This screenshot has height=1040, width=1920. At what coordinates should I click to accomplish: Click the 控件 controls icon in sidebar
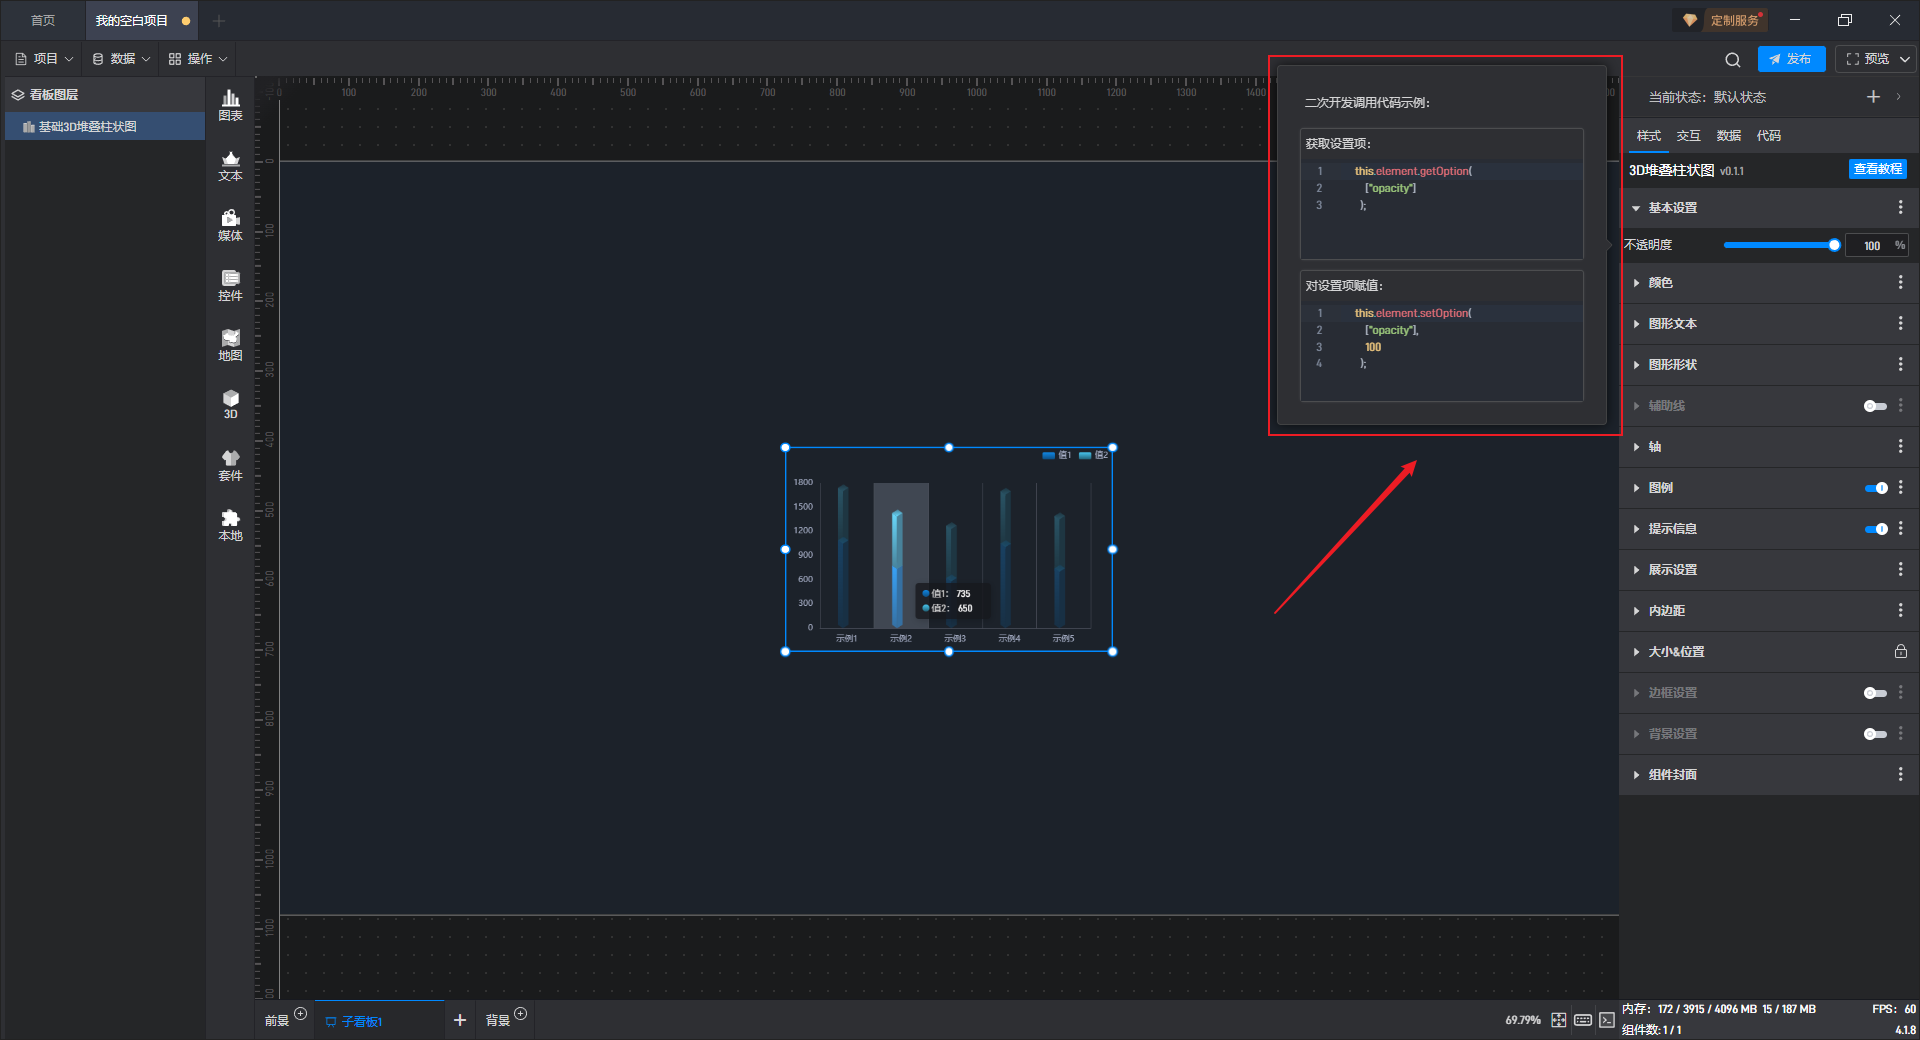[230, 285]
